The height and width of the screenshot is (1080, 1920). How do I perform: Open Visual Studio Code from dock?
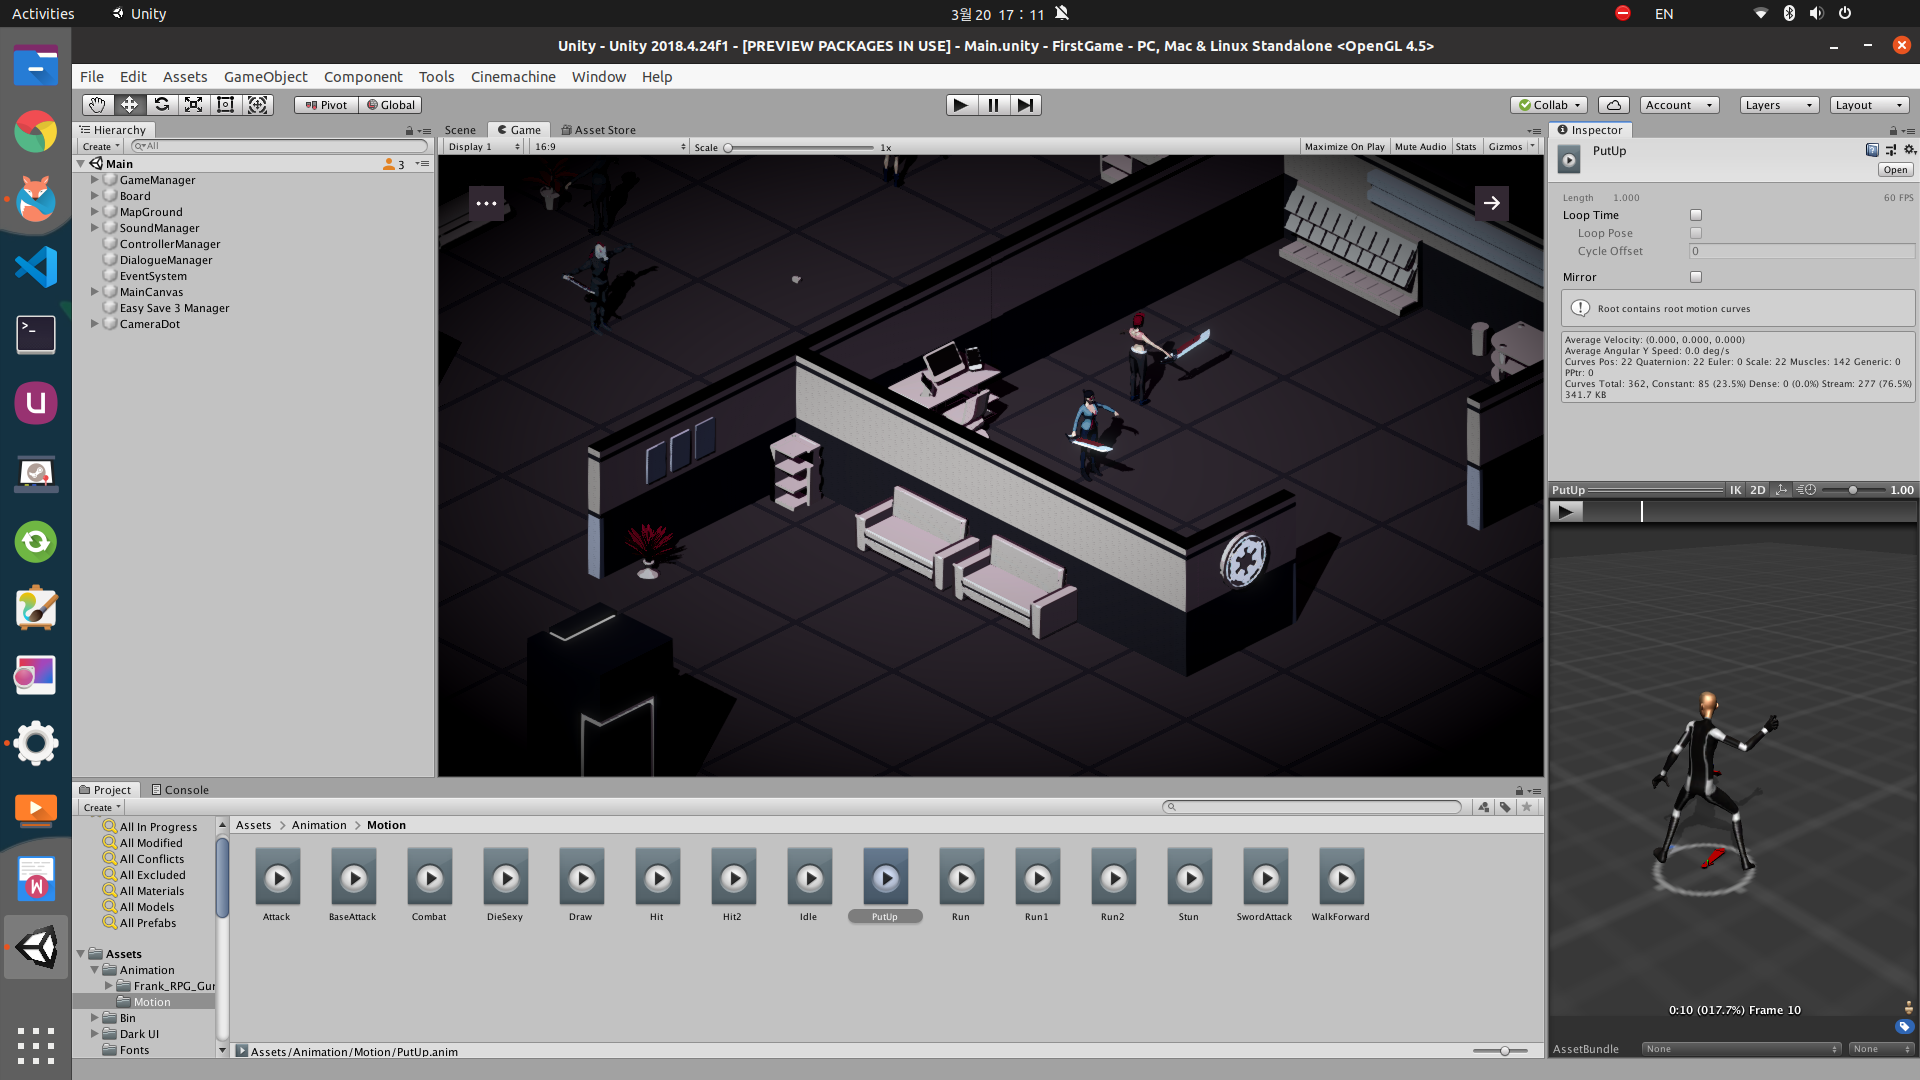(x=36, y=267)
